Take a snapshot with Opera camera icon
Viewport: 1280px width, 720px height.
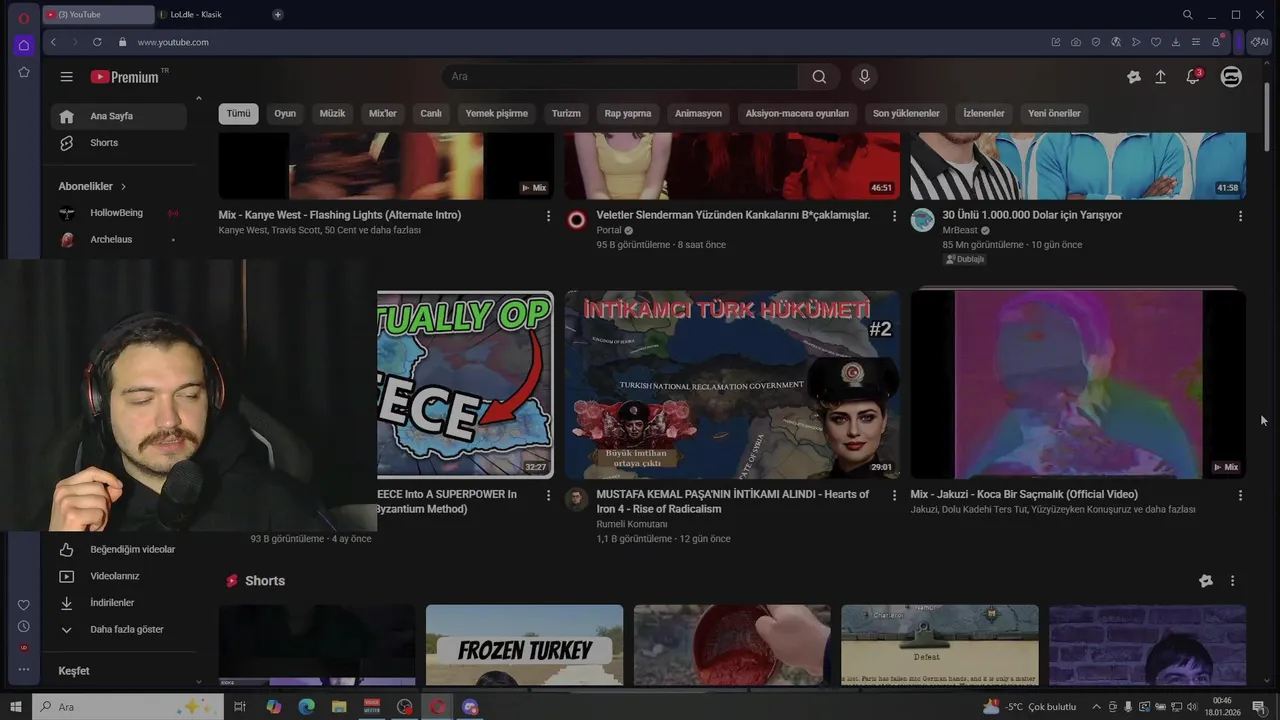pos(1075,42)
